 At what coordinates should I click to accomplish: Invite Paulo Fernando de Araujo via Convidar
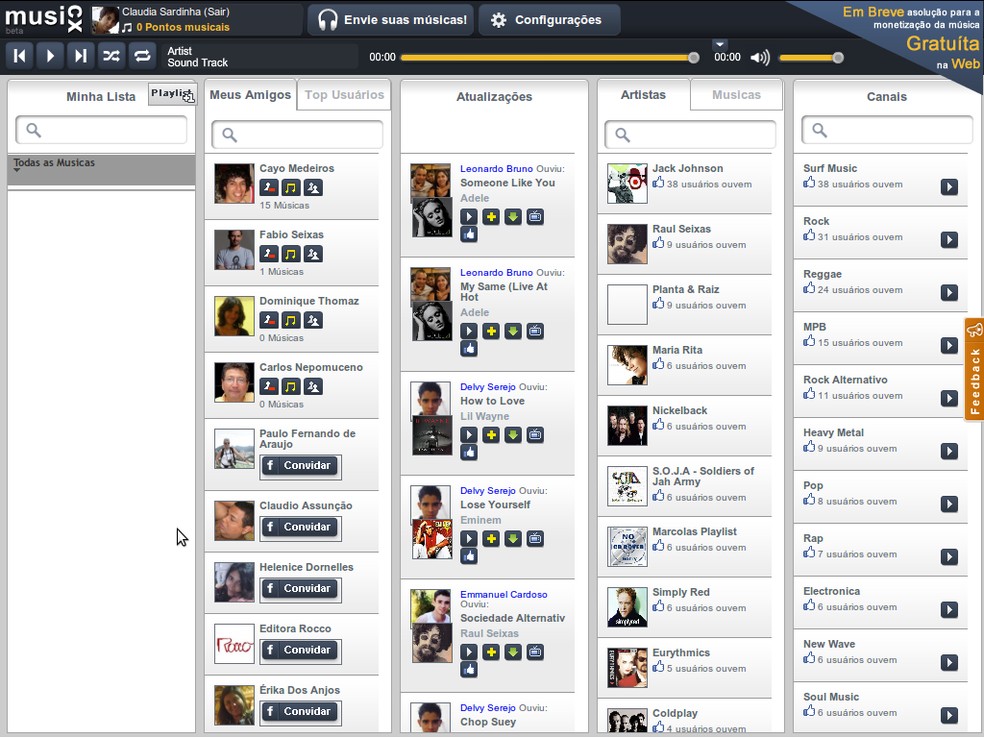[x=300, y=466]
